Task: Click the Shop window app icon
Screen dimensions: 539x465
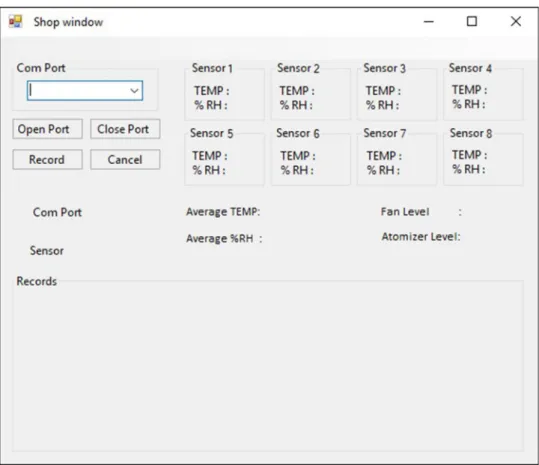Action: coord(15,22)
